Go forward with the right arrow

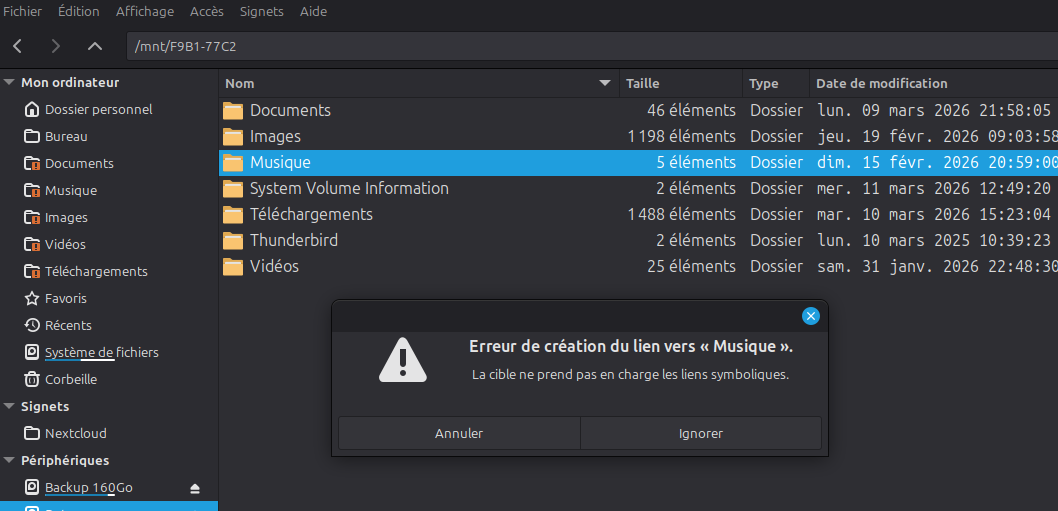tap(56, 46)
